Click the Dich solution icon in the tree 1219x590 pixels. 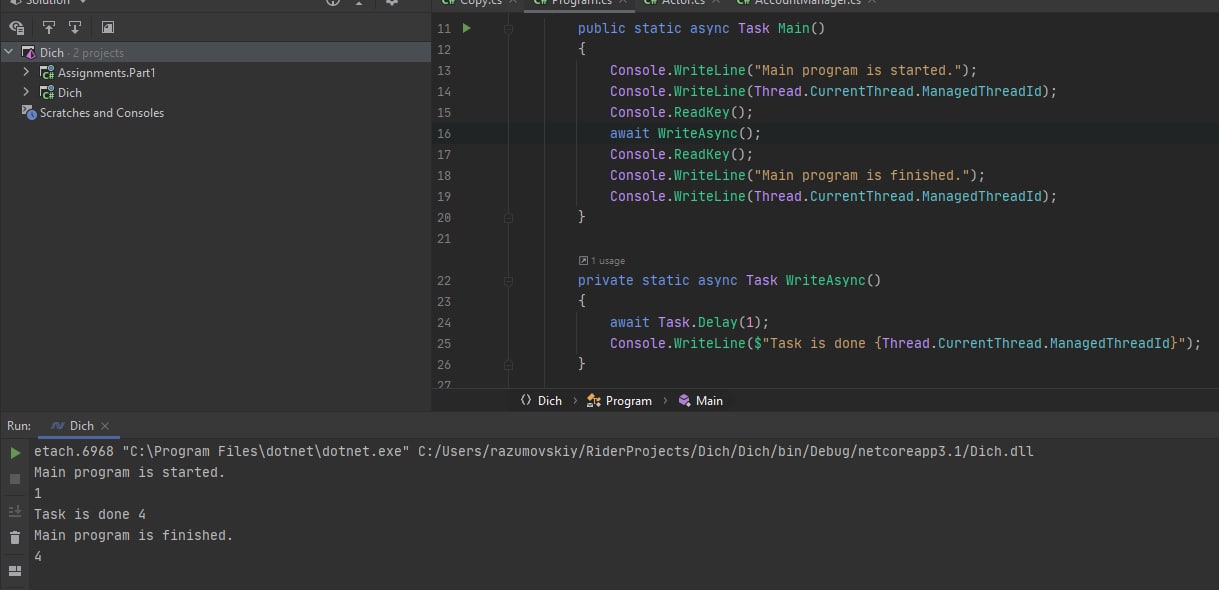[x=29, y=52]
